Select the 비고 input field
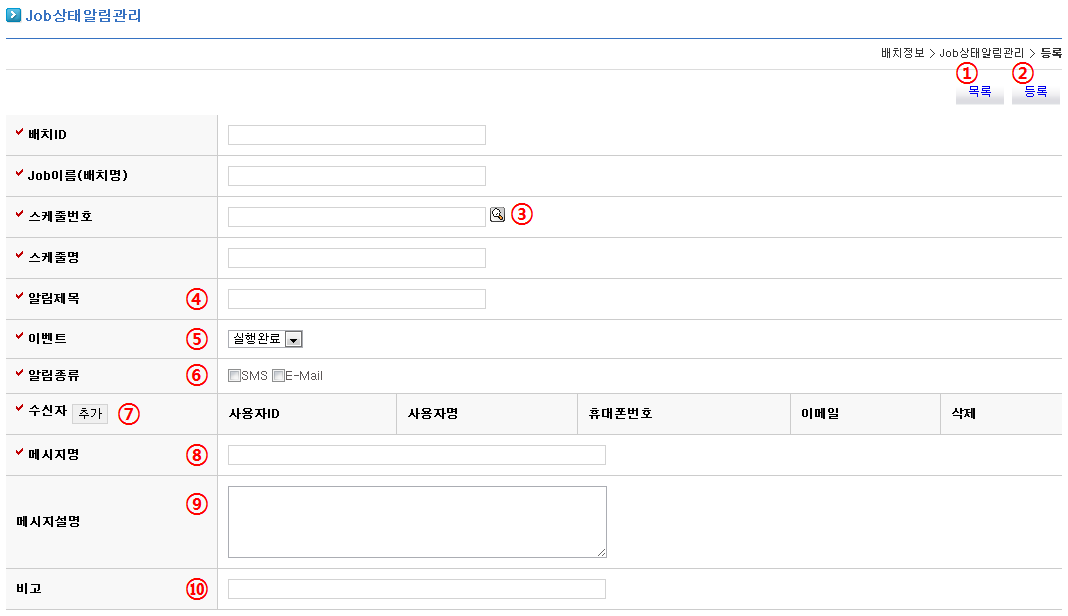This screenshot has height=616, width=1068. [x=416, y=589]
